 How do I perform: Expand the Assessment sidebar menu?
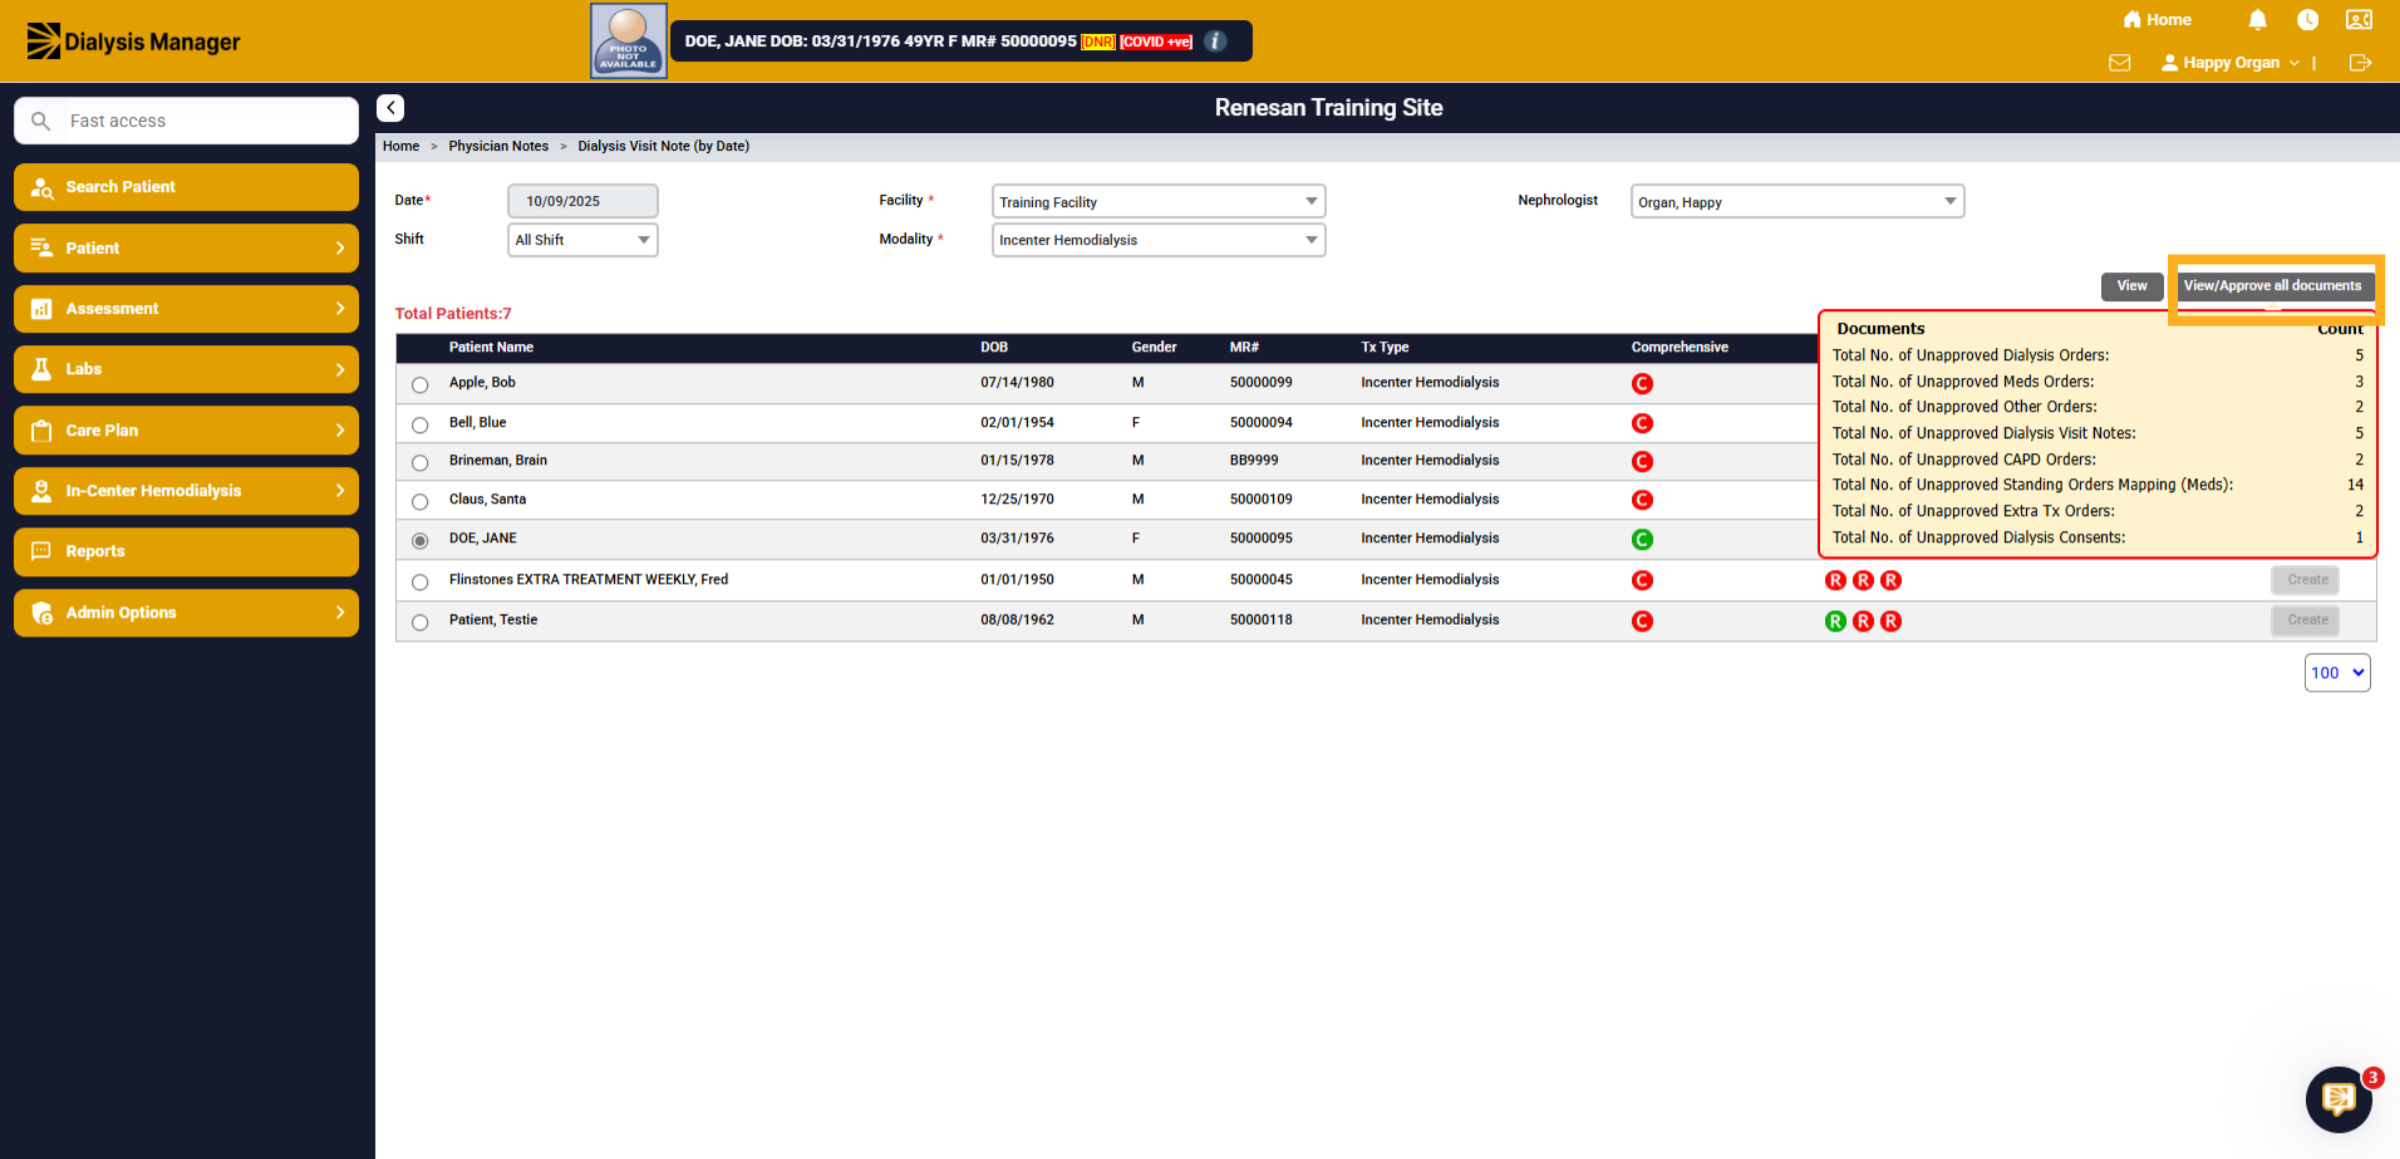[x=186, y=309]
